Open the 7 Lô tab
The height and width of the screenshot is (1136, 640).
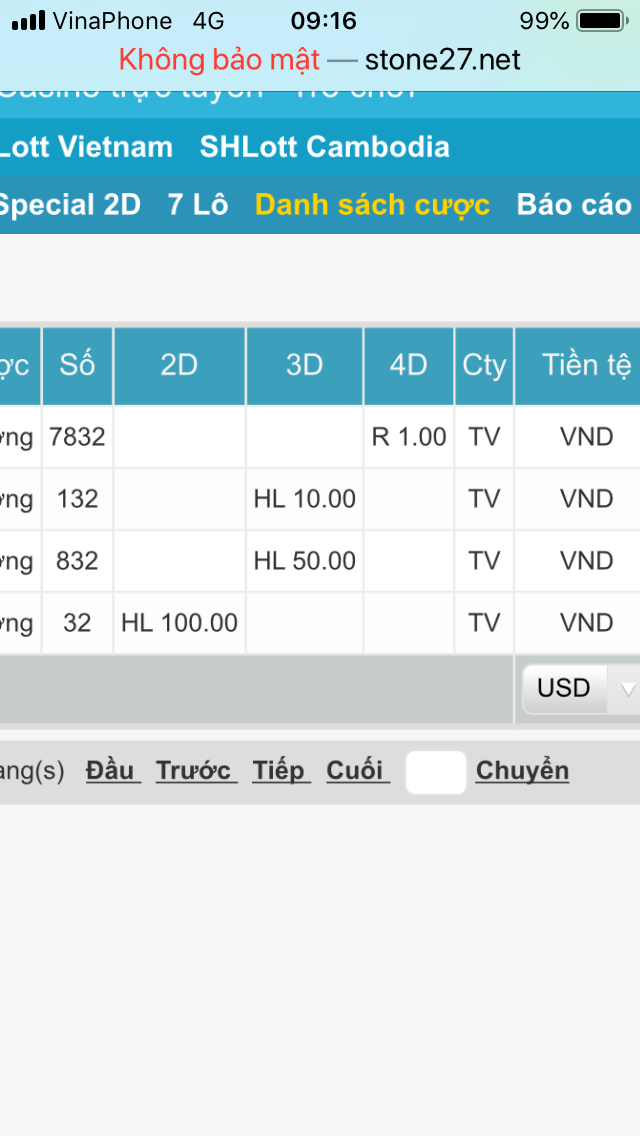pyautogui.click(x=198, y=205)
